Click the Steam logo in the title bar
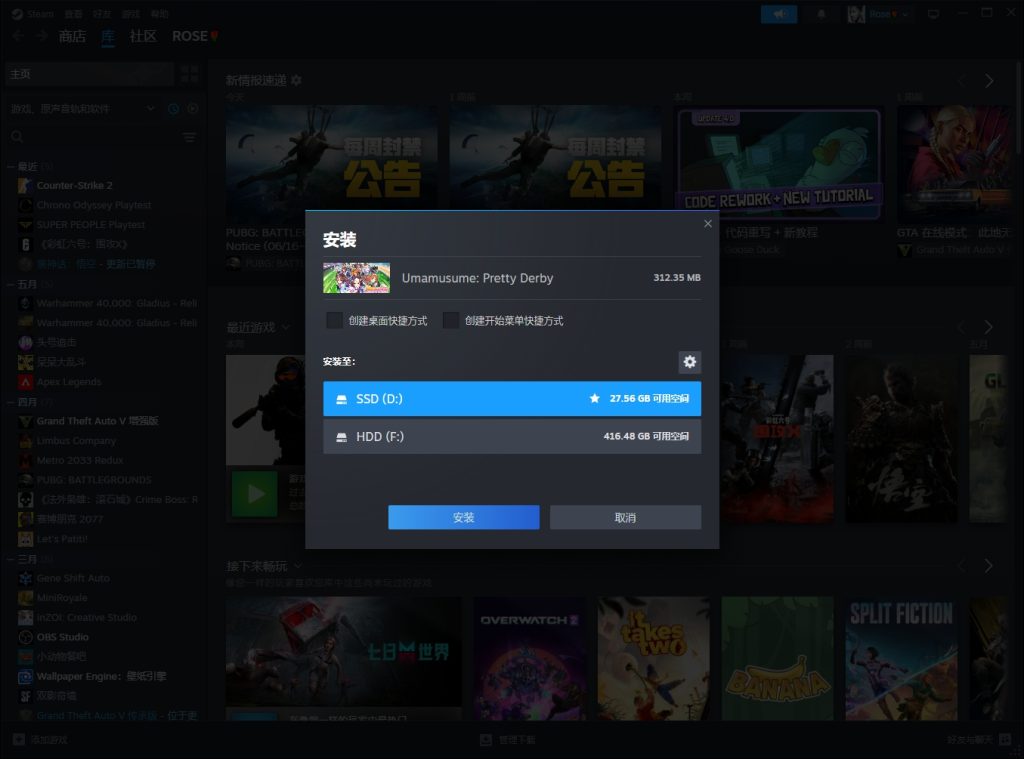 pyautogui.click(x=17, y=14)
